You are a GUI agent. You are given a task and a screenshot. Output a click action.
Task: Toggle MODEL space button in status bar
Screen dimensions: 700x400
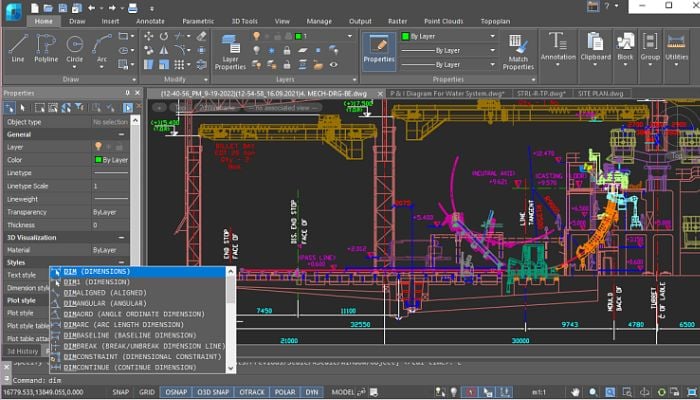[x=343, y=392]
